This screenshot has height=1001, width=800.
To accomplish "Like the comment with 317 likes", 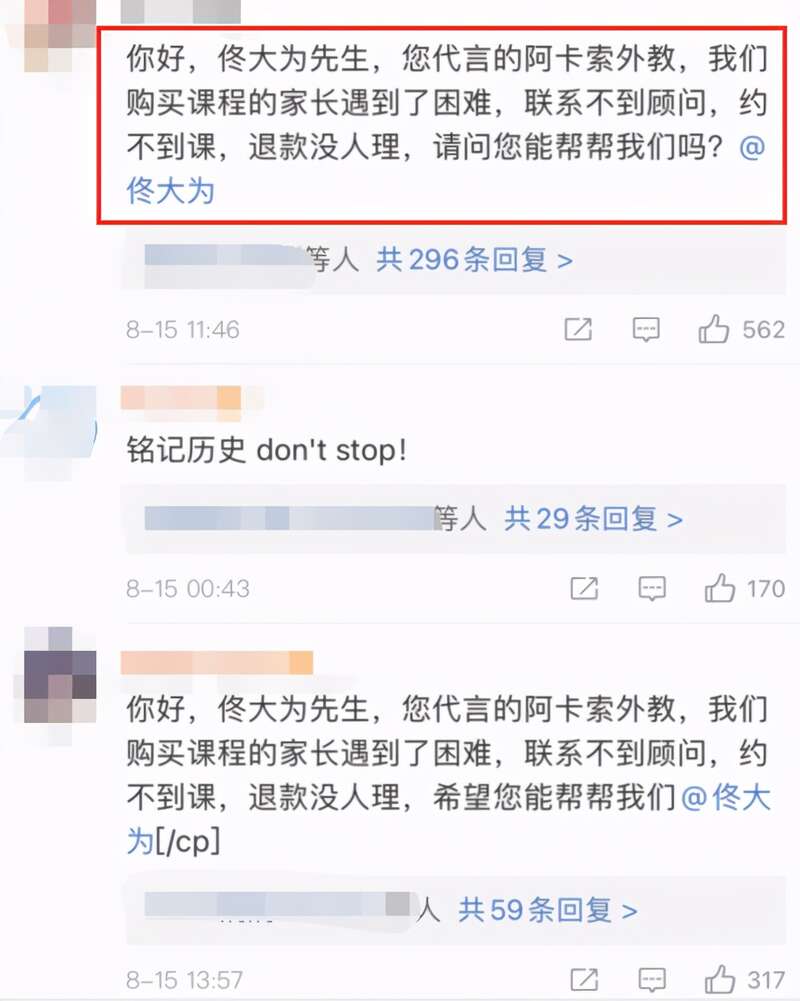I will click(720, 979).
